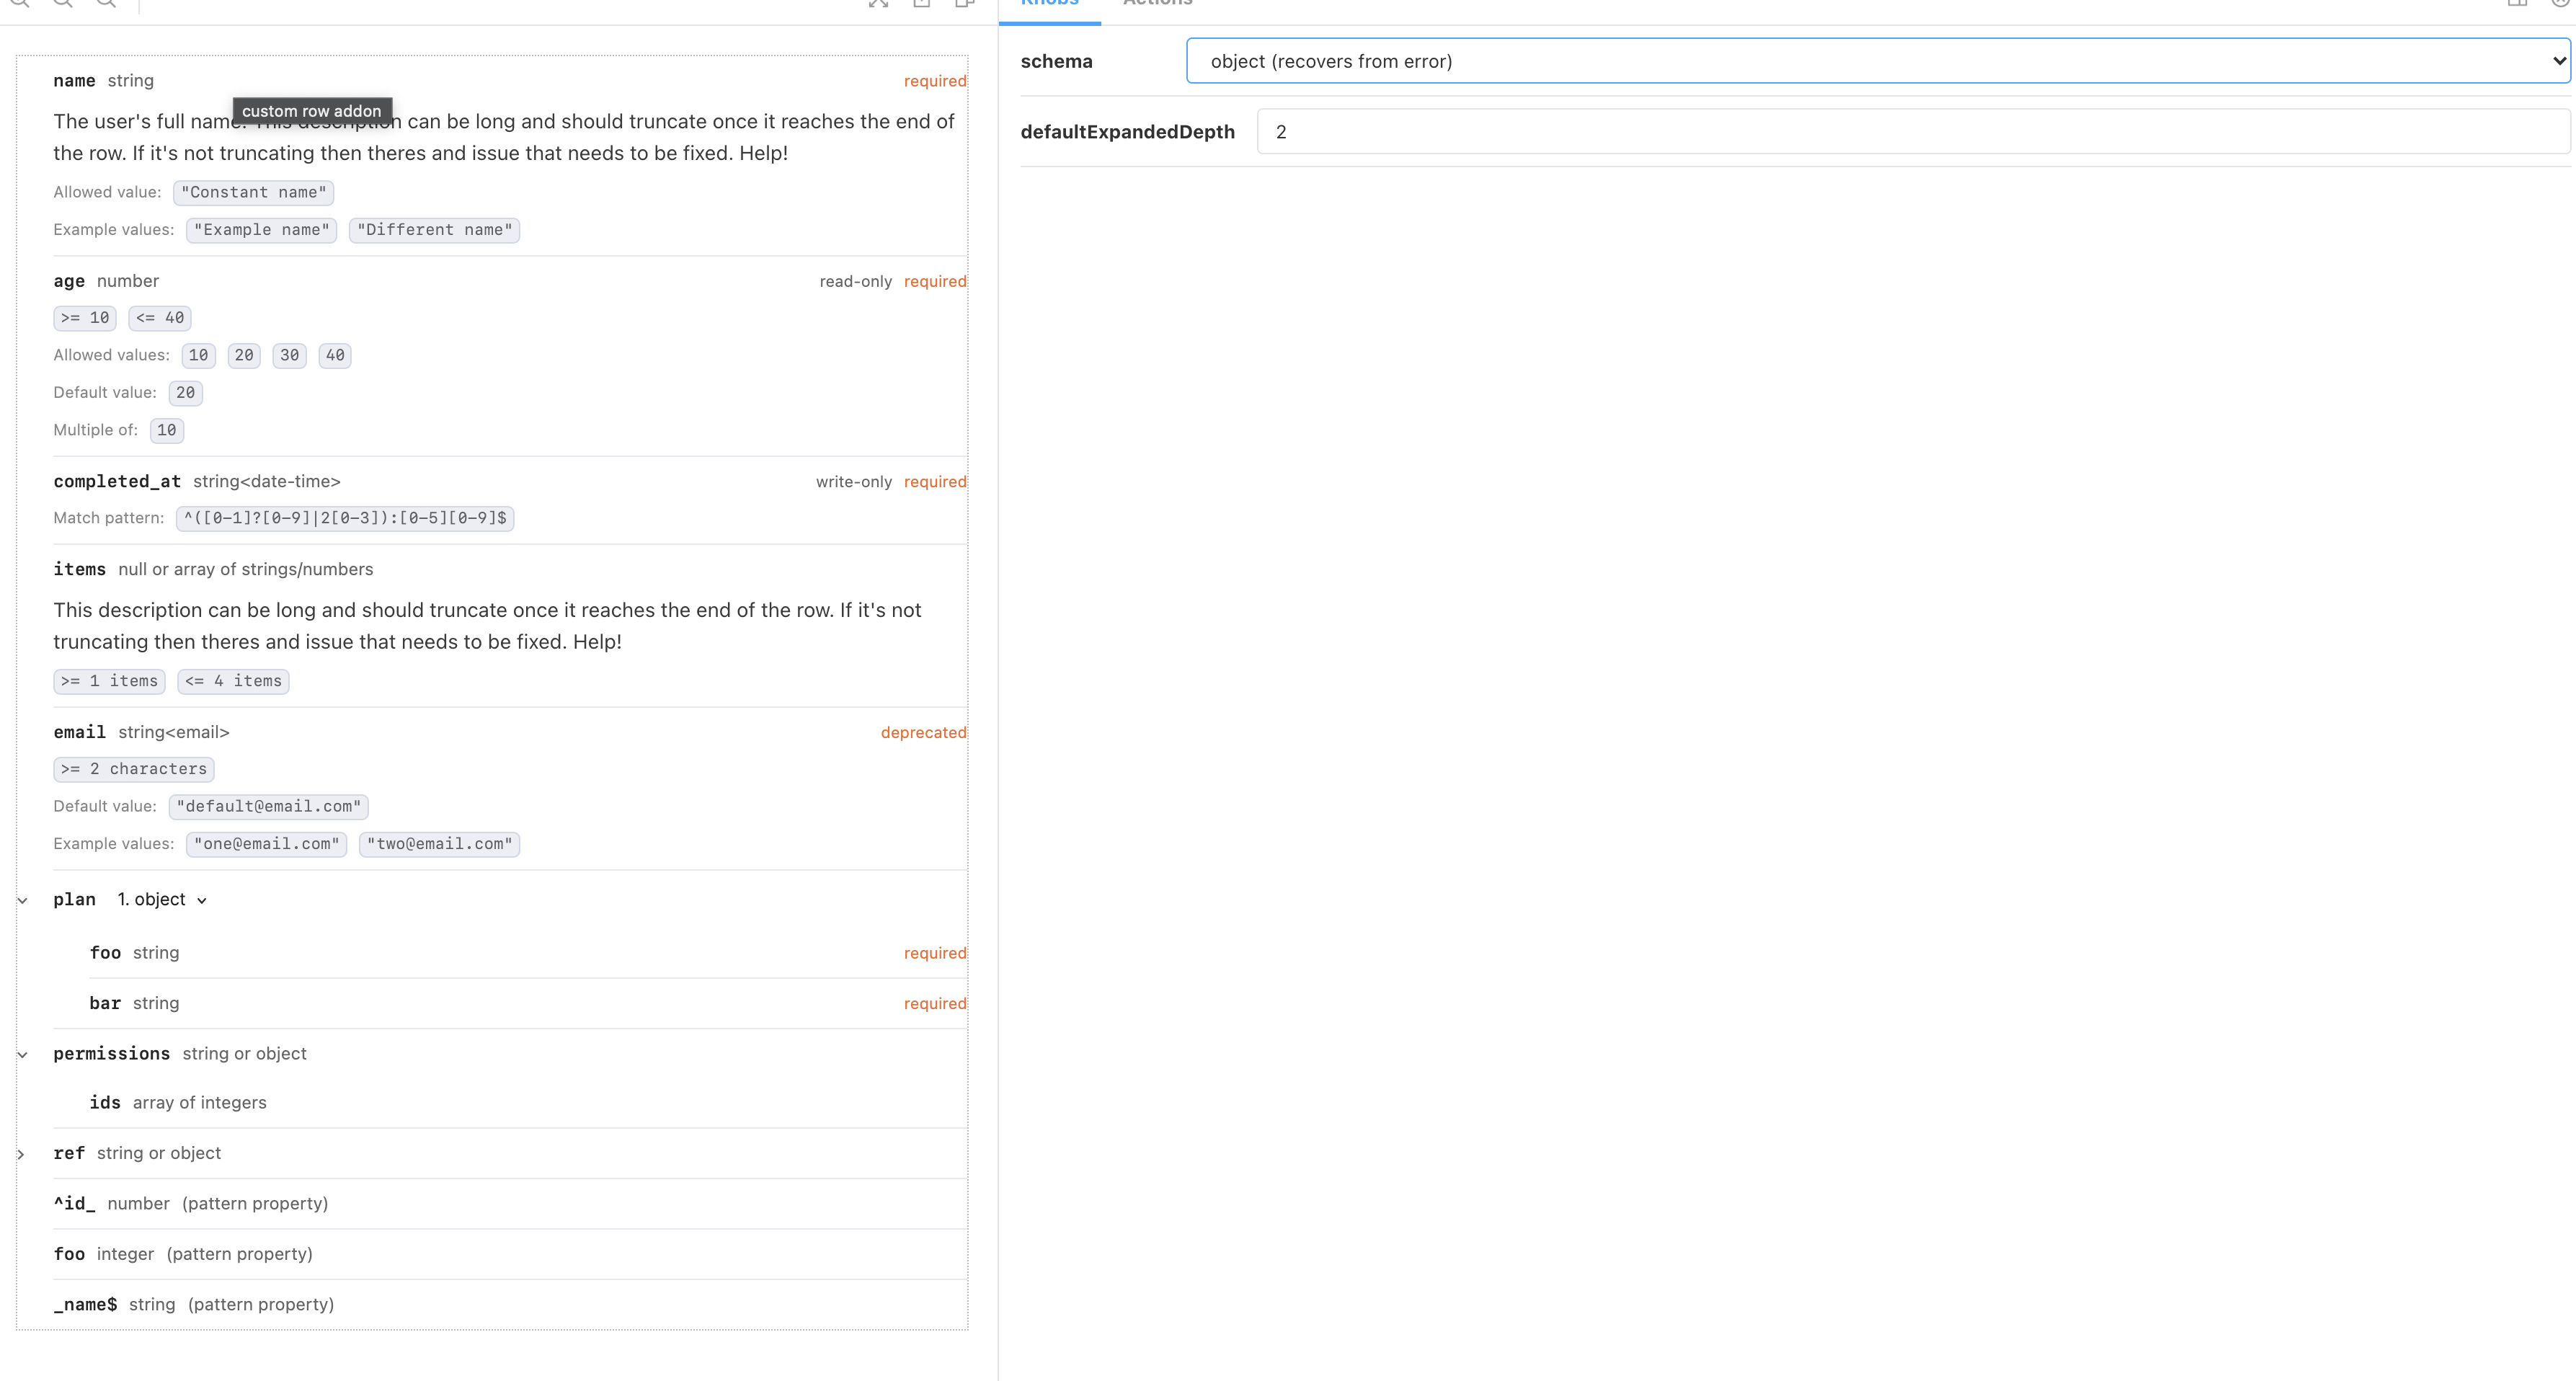The height and width of the screenshot is (1381, 2576).
Task: Click the first magnifier zoom-in icon
Action: tap(19, 2)
